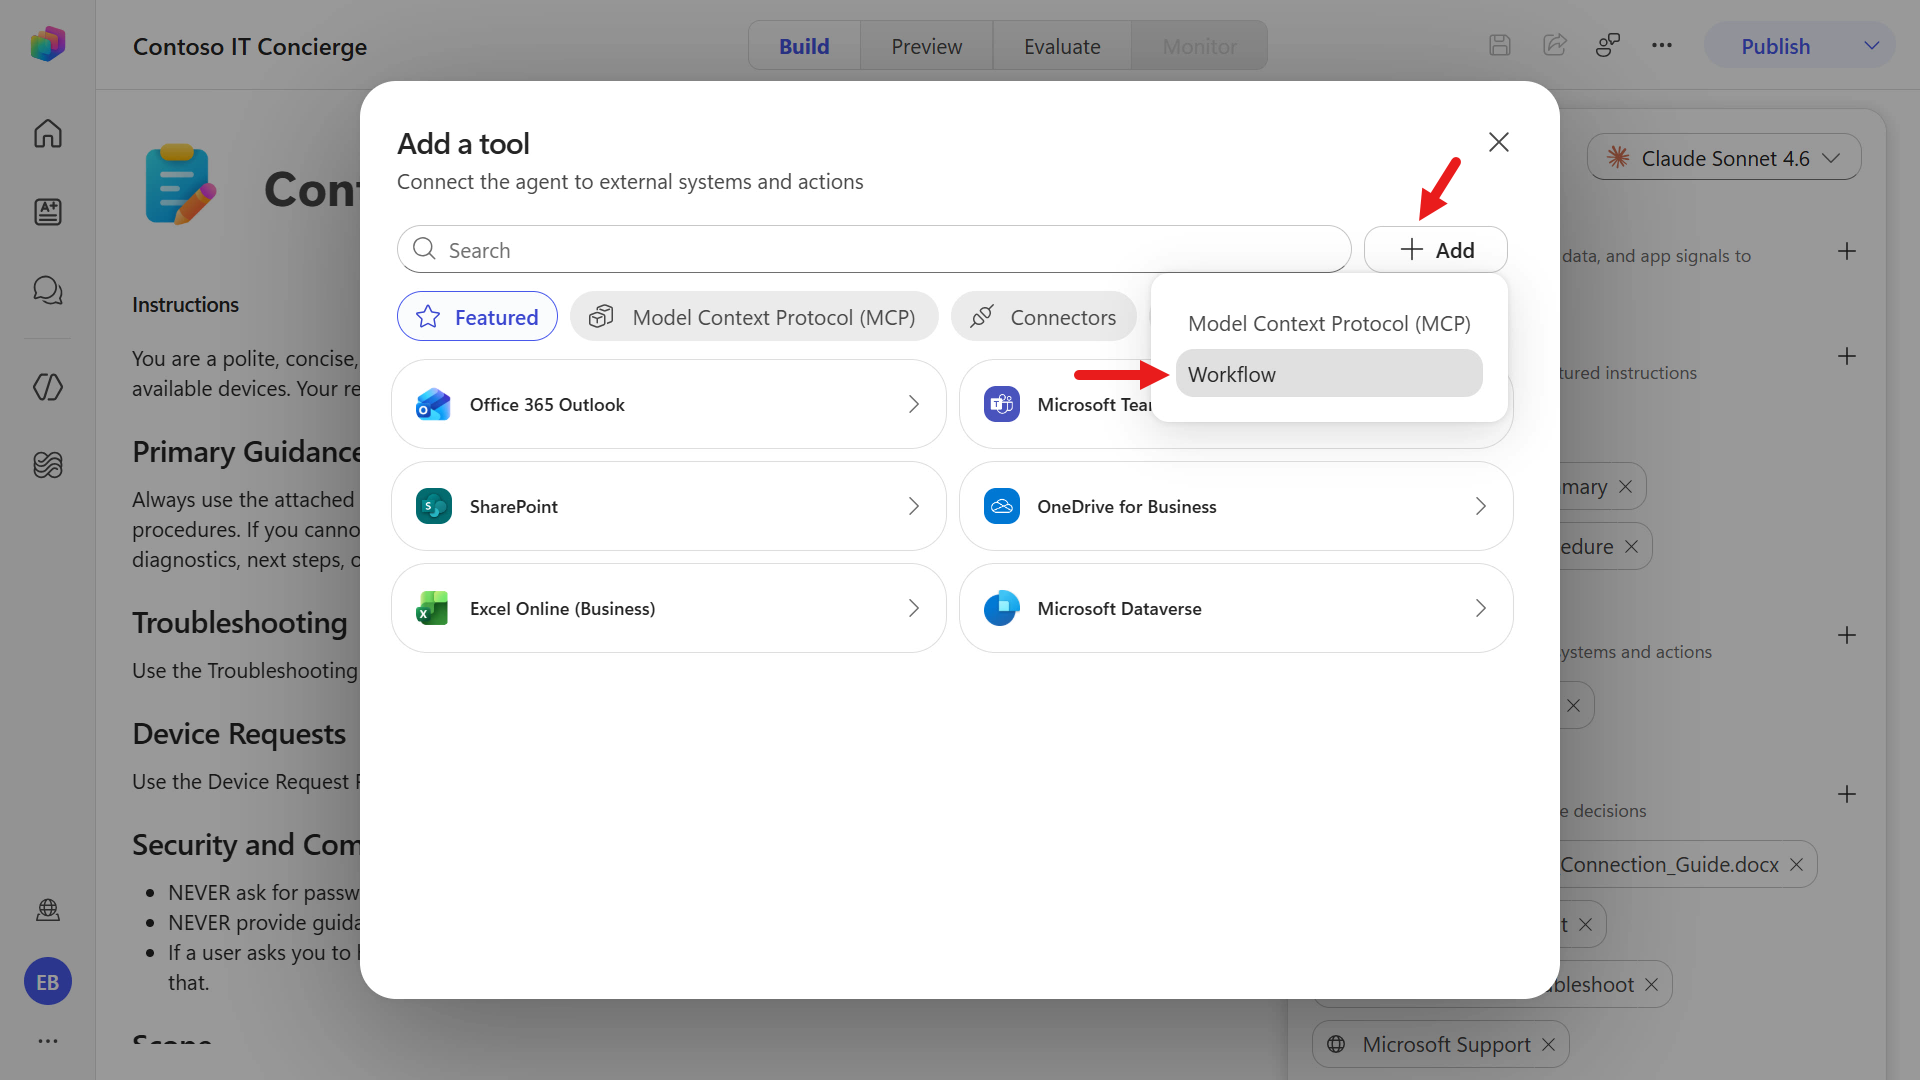Click the Publish button

coord(1775,46)
